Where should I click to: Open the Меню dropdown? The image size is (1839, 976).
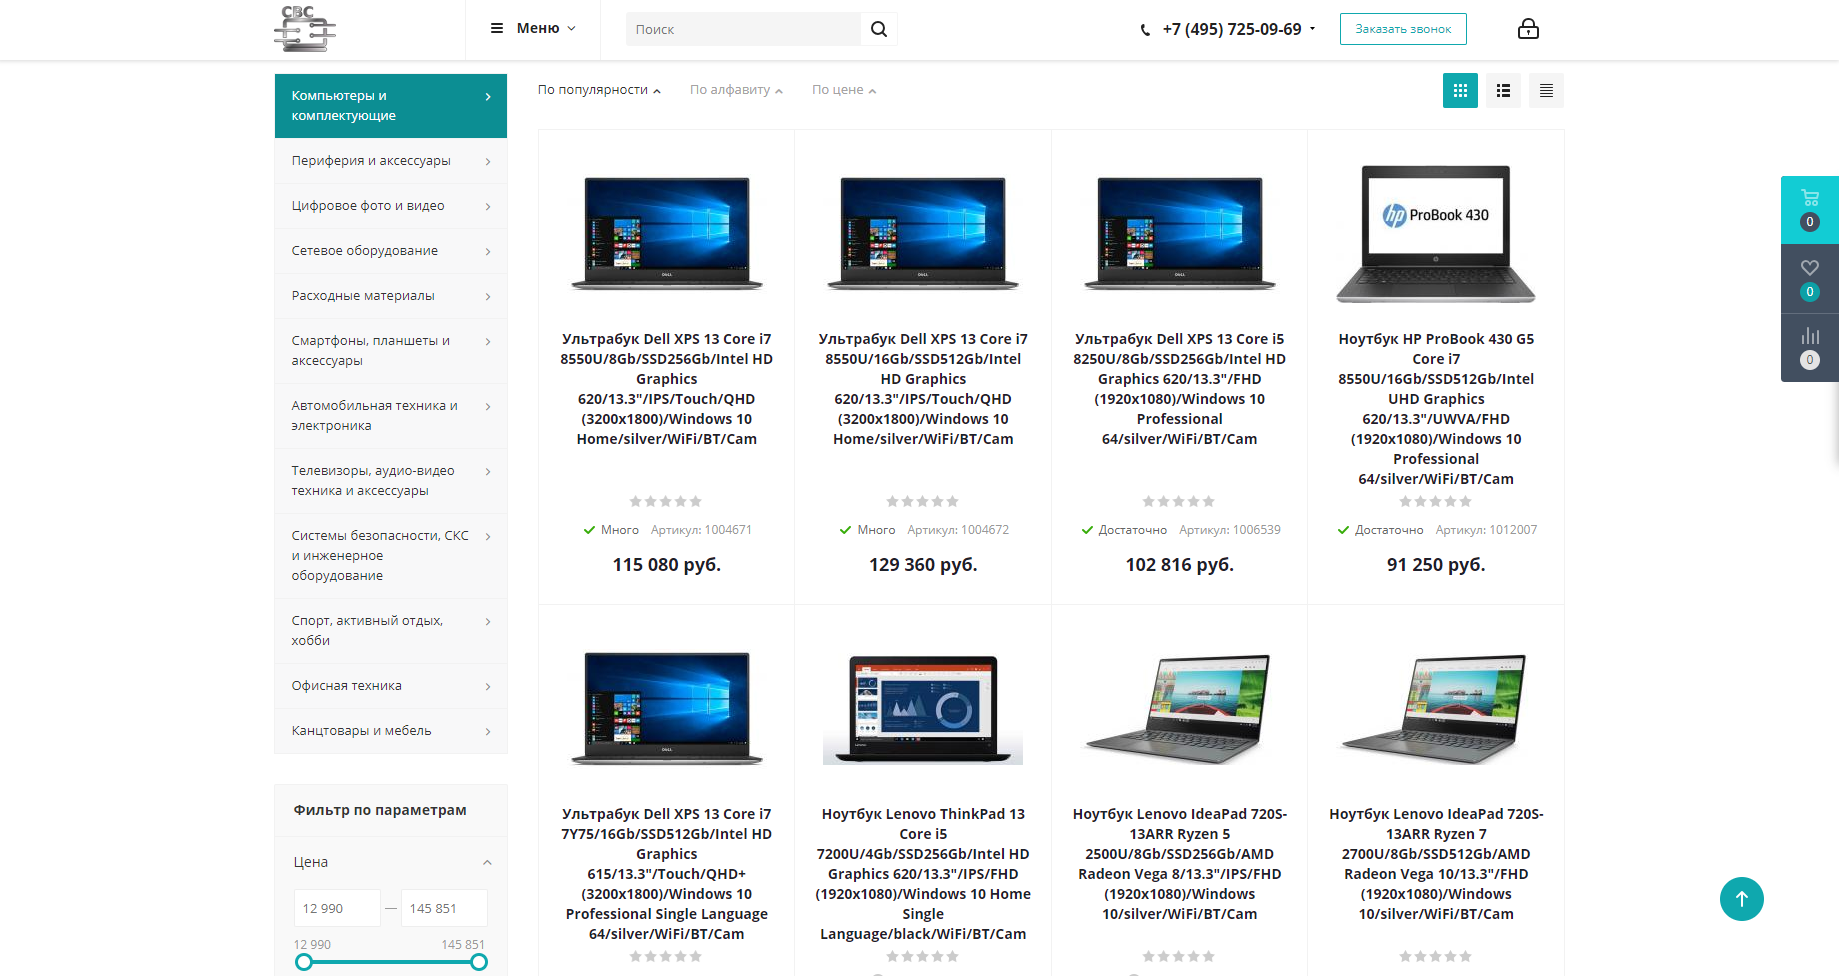[533, 28]
